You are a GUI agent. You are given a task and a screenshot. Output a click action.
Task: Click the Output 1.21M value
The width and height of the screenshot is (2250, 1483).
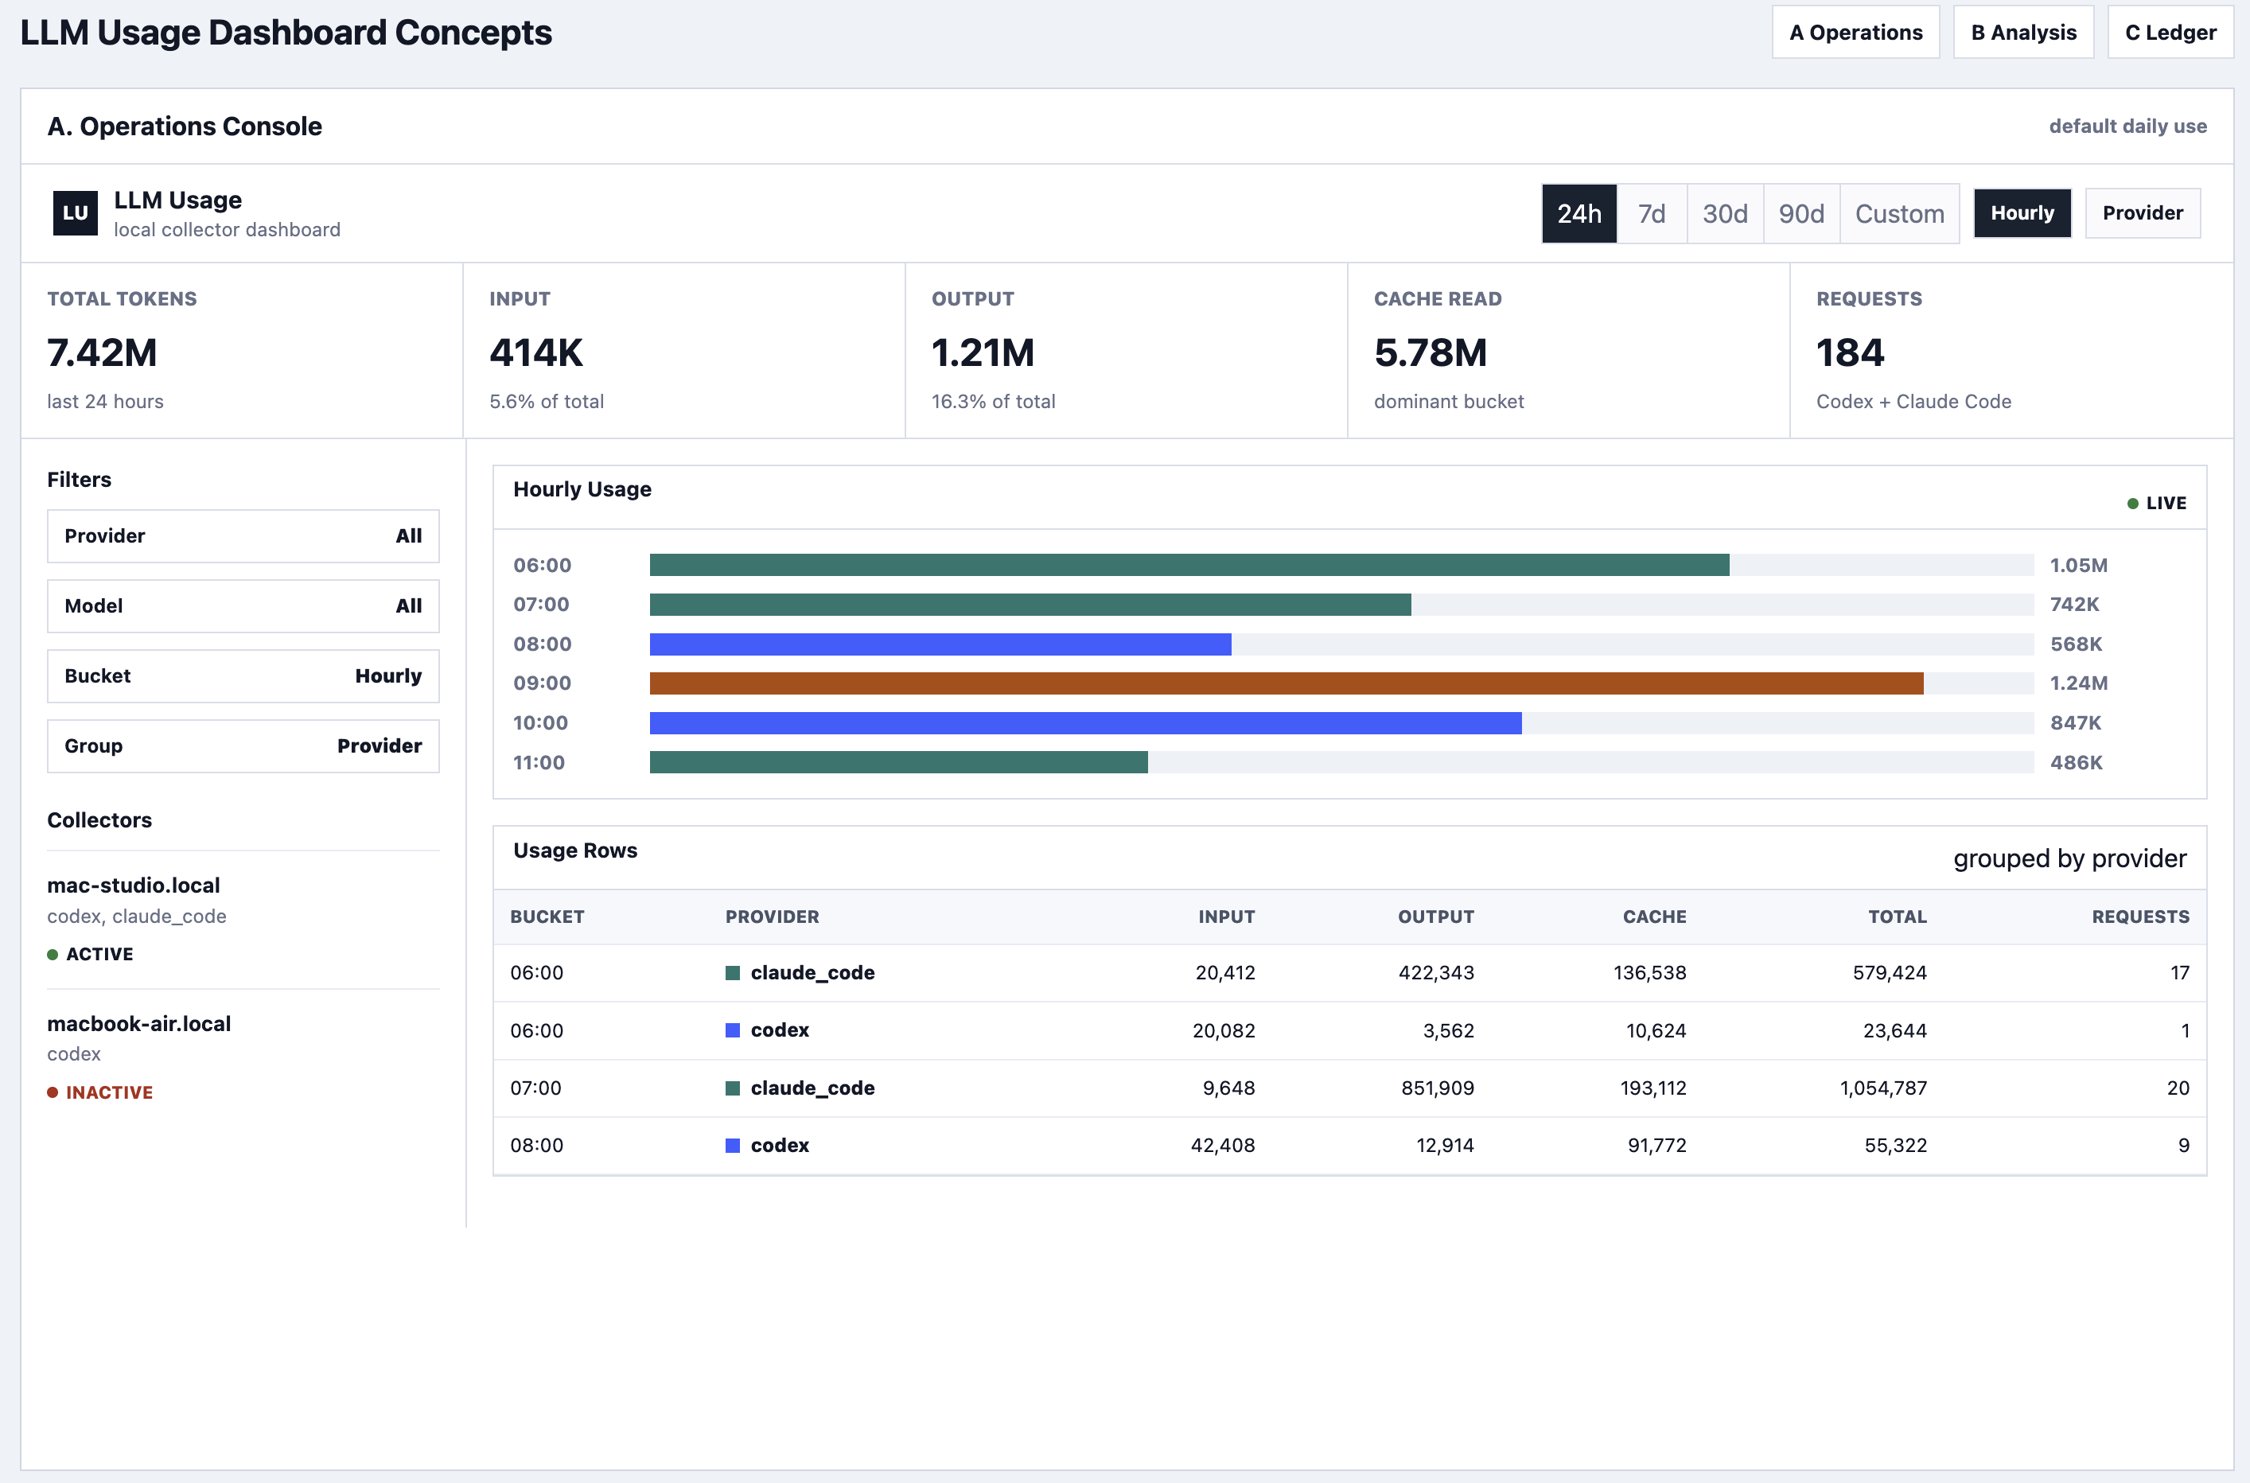point(983,352)
